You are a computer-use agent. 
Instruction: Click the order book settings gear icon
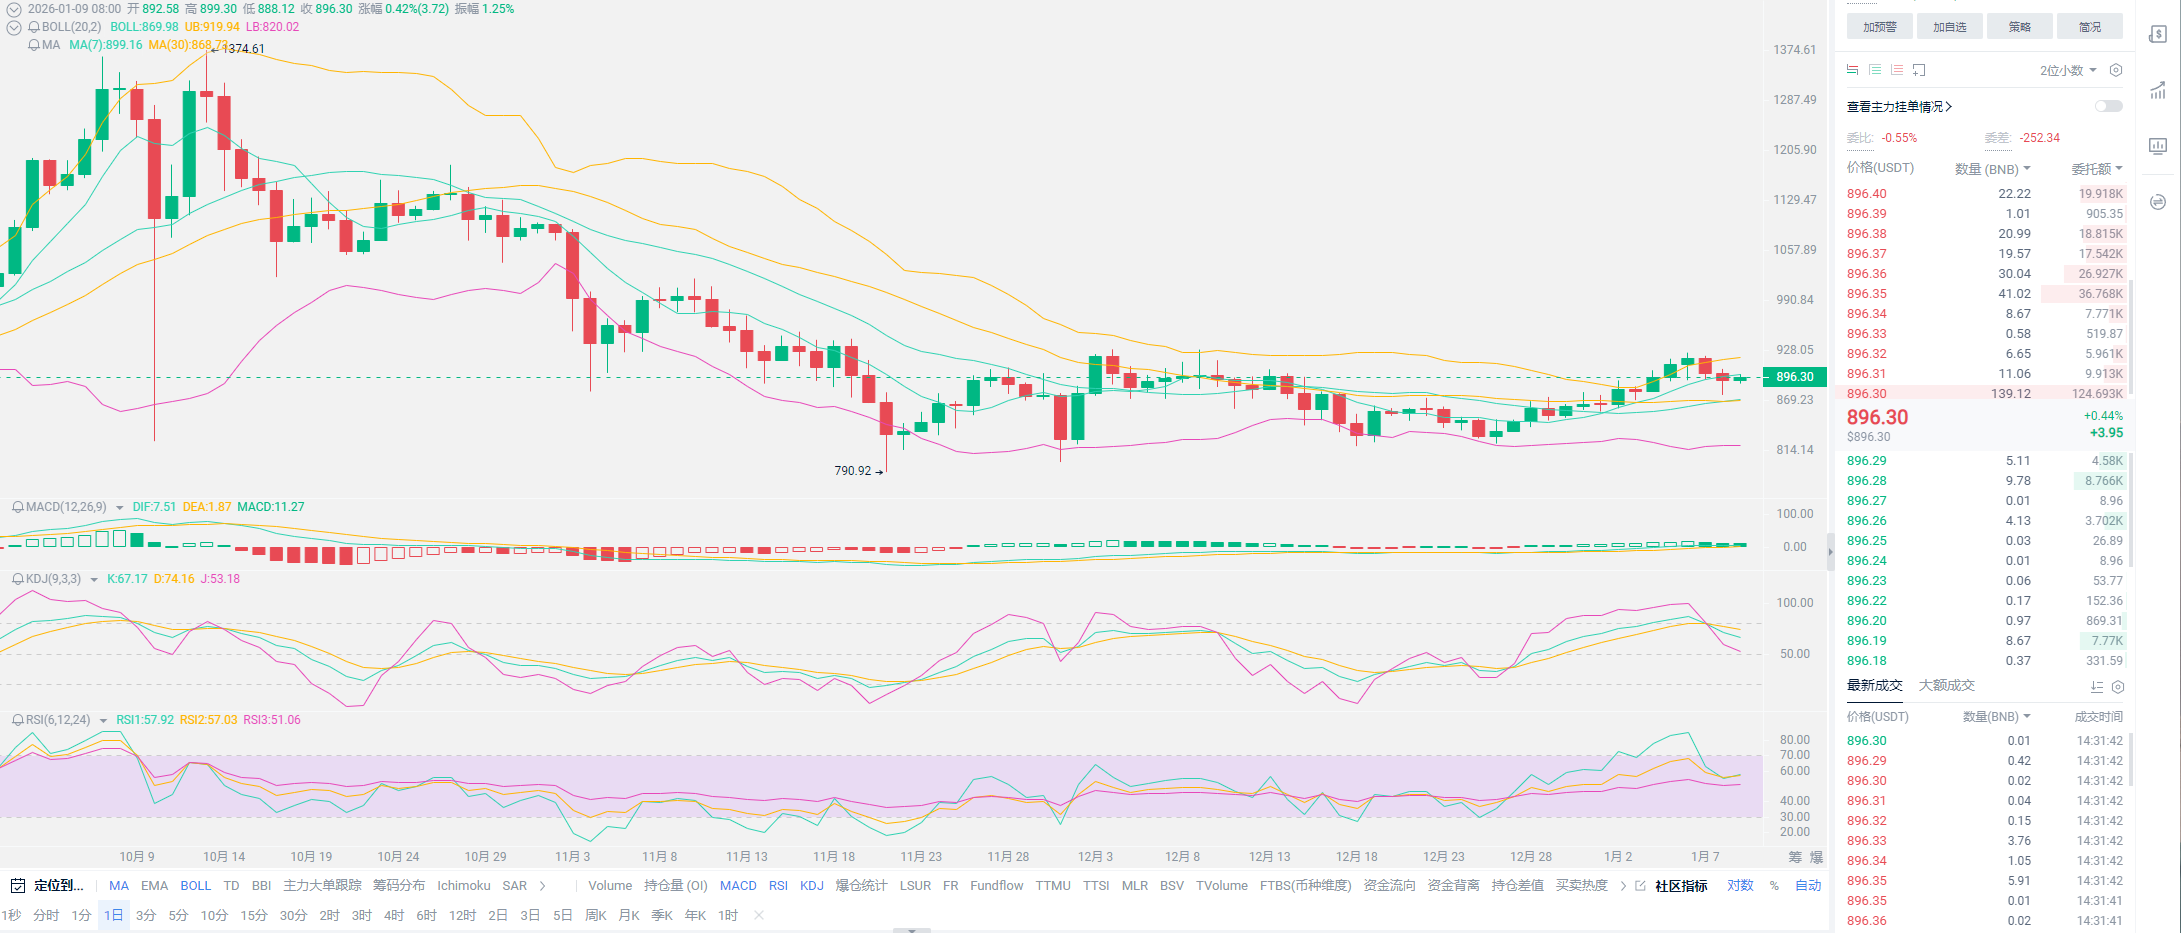tap(2115, 70)
